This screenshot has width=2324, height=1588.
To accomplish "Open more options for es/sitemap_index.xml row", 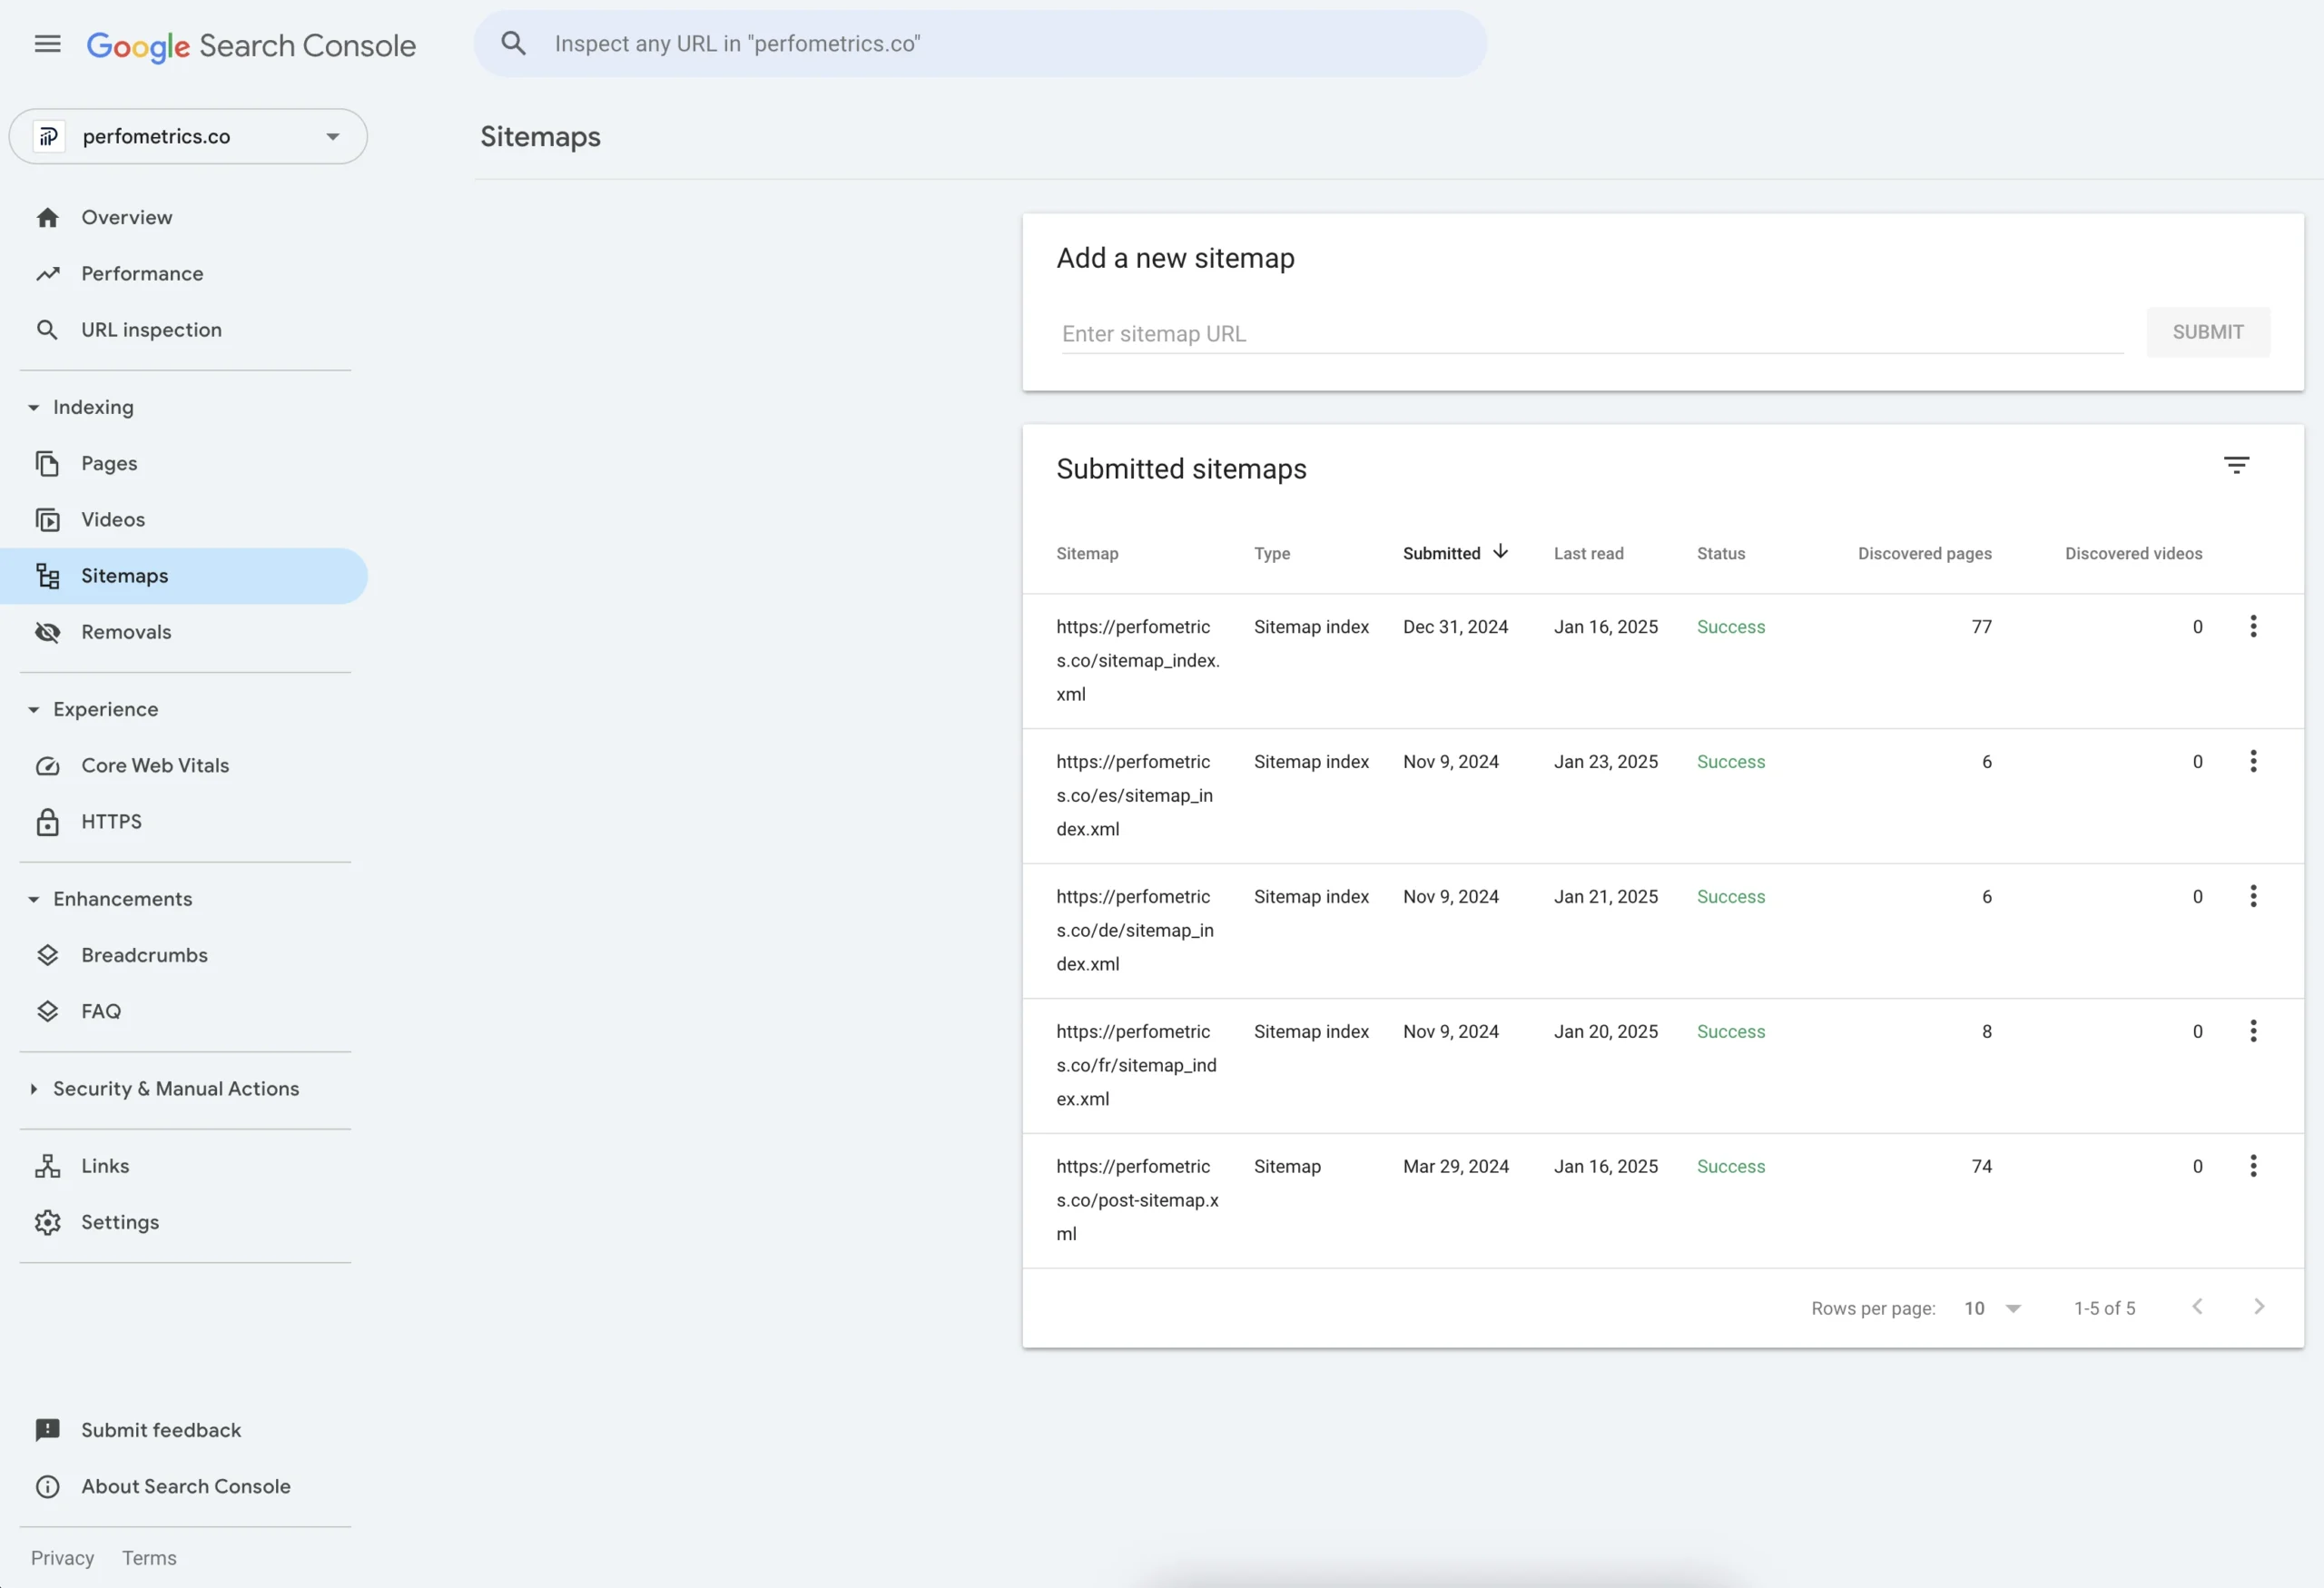I will click(2253, 761).
